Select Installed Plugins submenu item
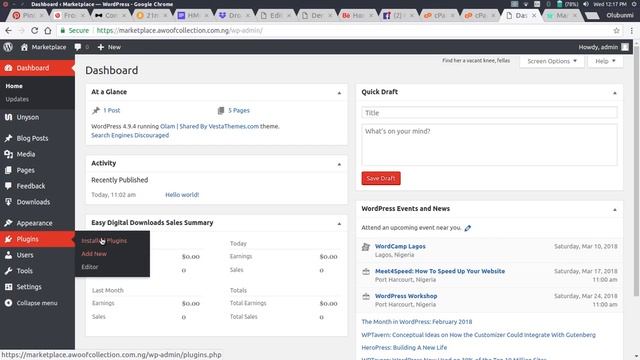Screen dimensions: 640x360 pos(104,241)
